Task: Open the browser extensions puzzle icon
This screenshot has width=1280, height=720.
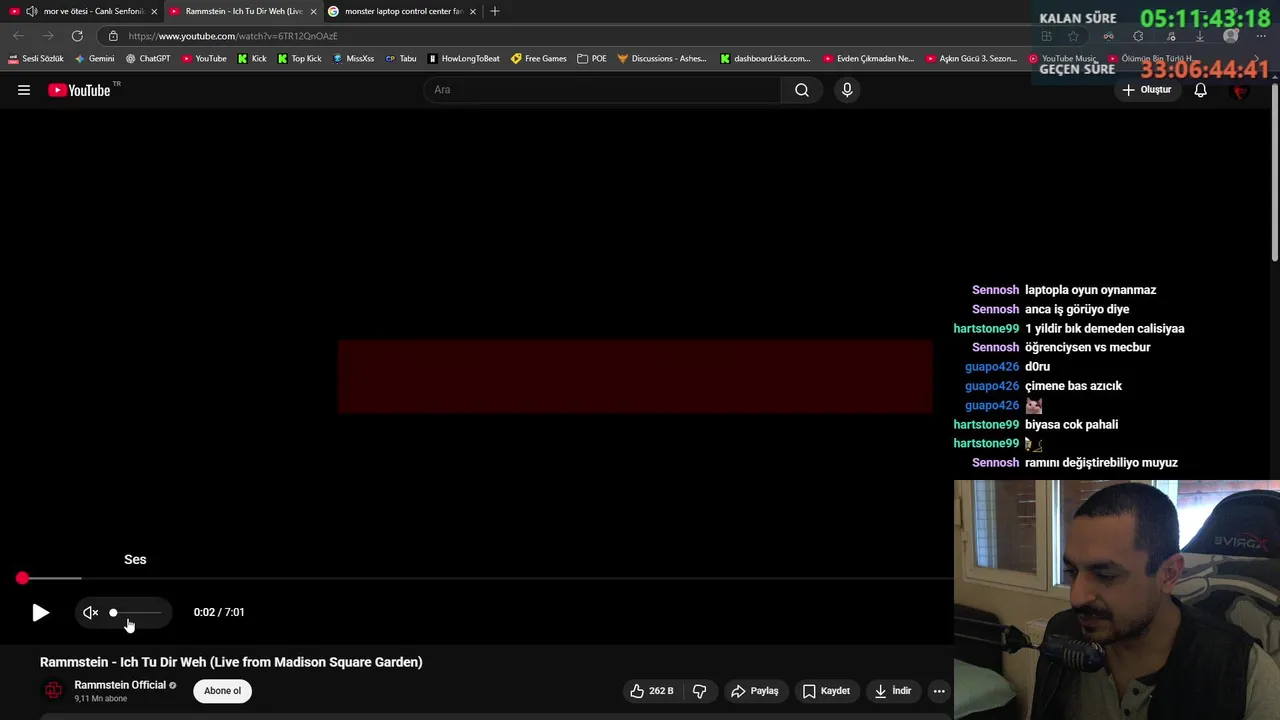Action: point(1138,36)
